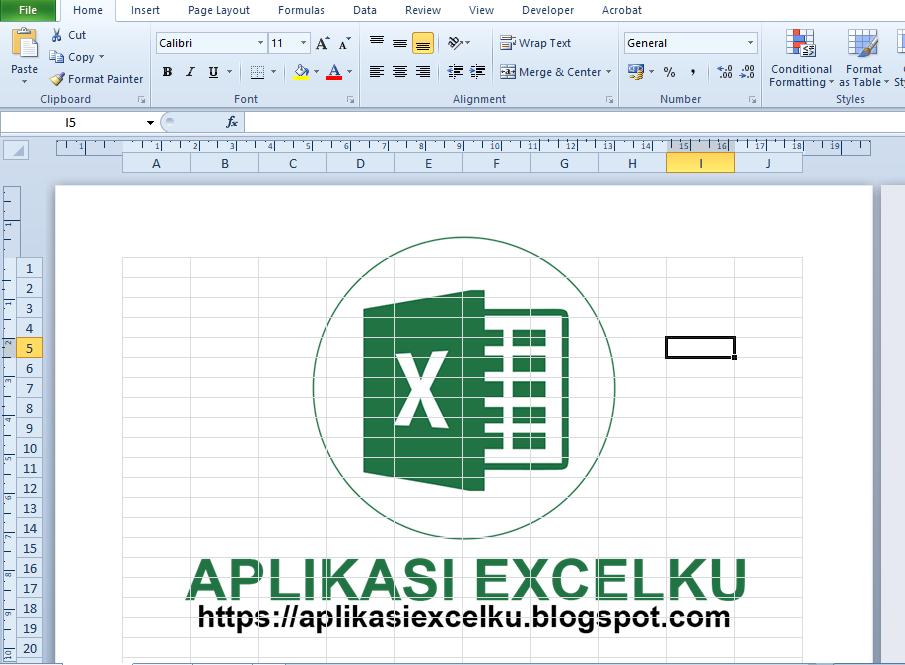Image resolution: width=905 pixels, height=665 pixels.
Task: Apply Percent Style format
Action: click(670, 72)
